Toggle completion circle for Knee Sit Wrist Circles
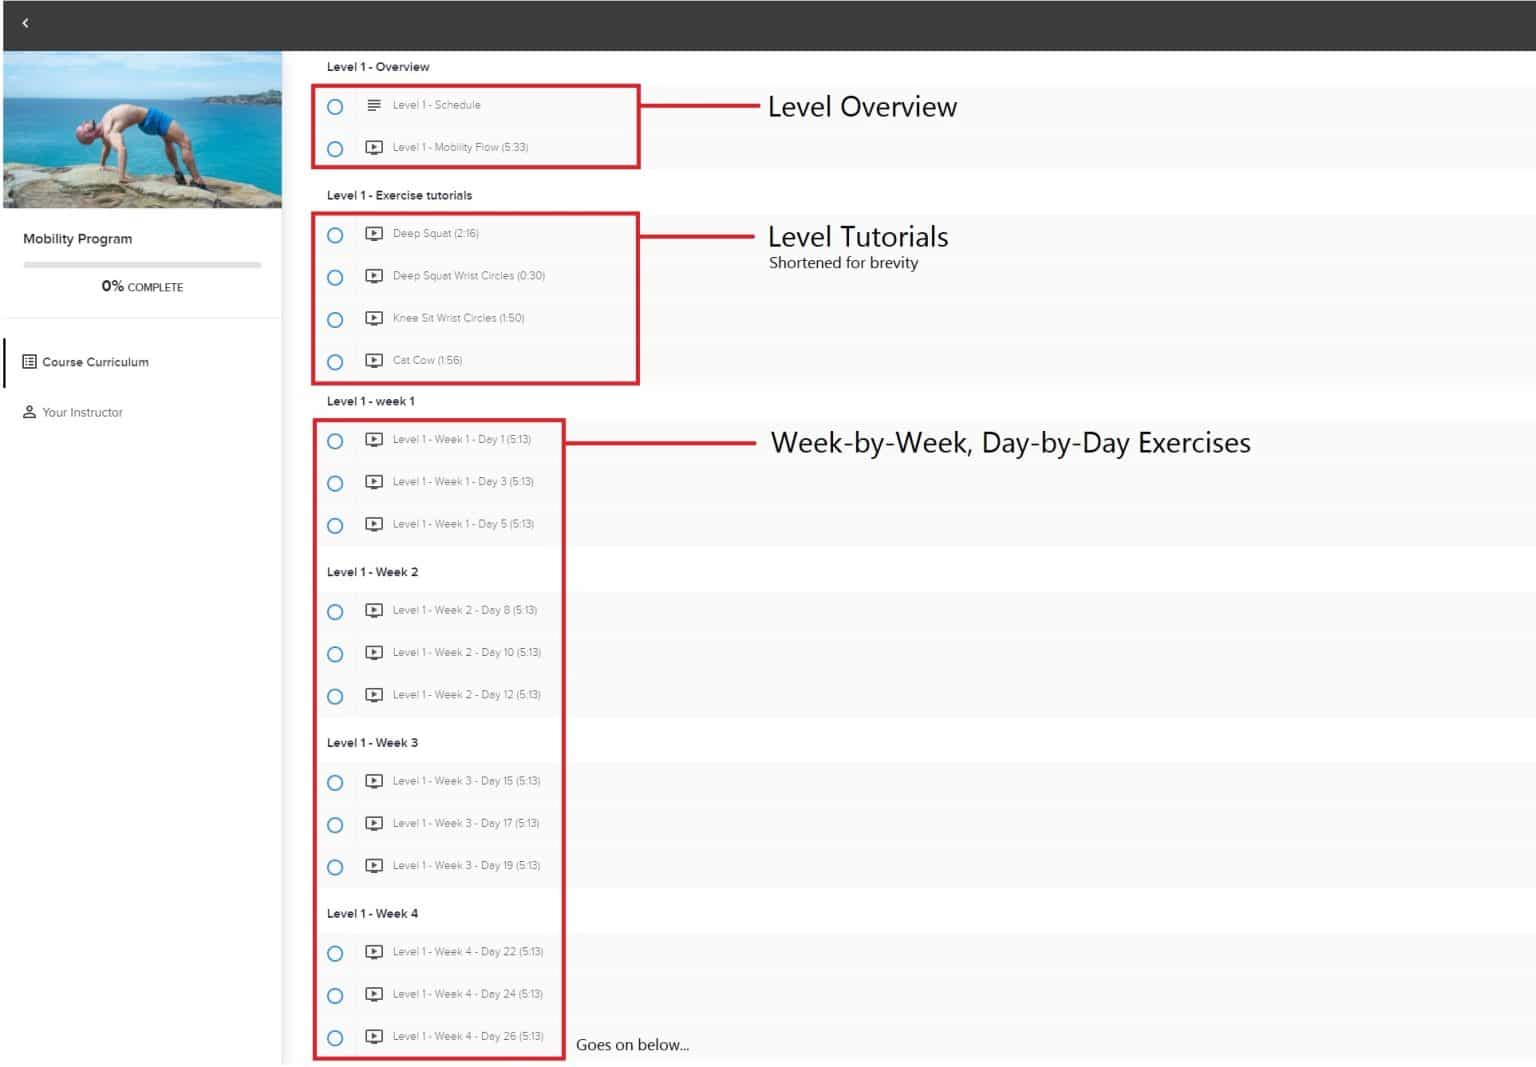The width and height of the screenshot is (1536, 1067). (x=335, y=320)
